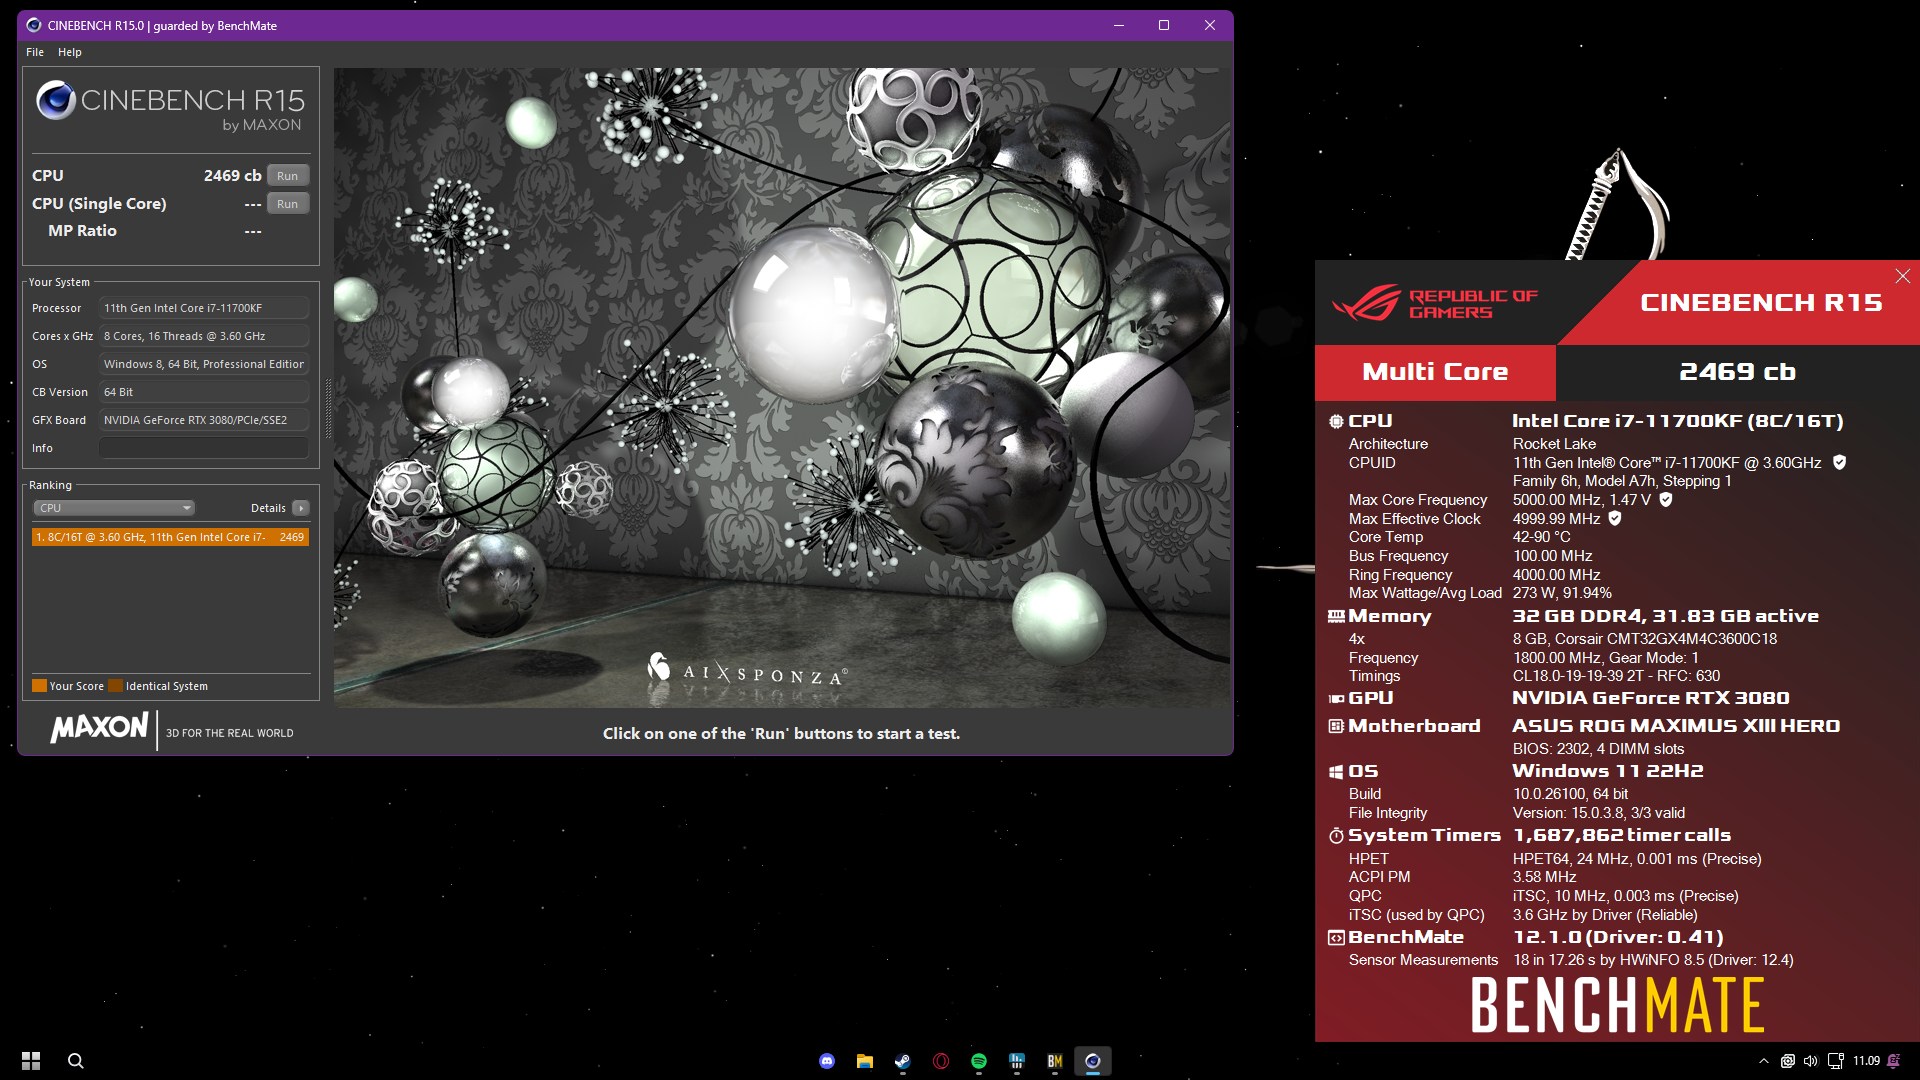This screenshot has width=1920, height=1080.
Task: Click the Info input field
Action: click(x=203, y=448)
